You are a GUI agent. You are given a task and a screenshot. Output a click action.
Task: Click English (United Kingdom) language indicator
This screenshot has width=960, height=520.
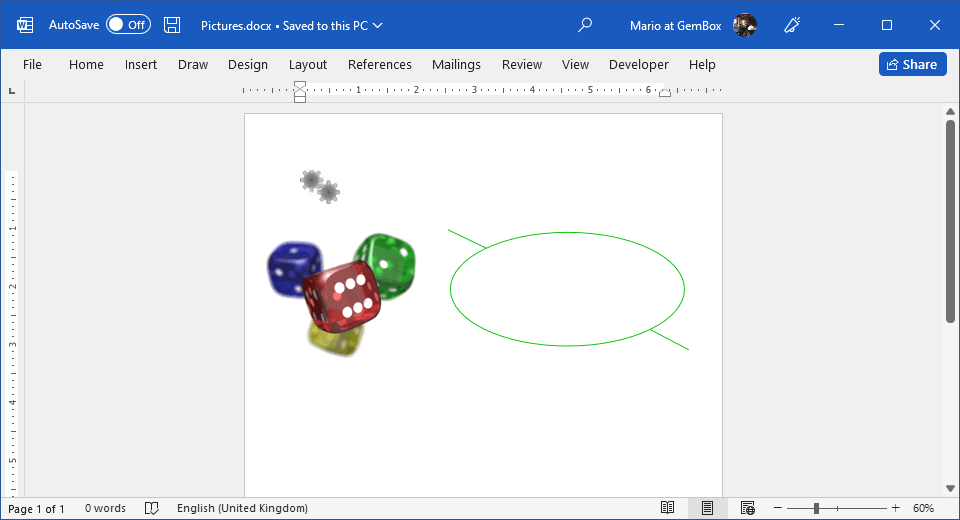pyautogui.click(x=242, y=508)
